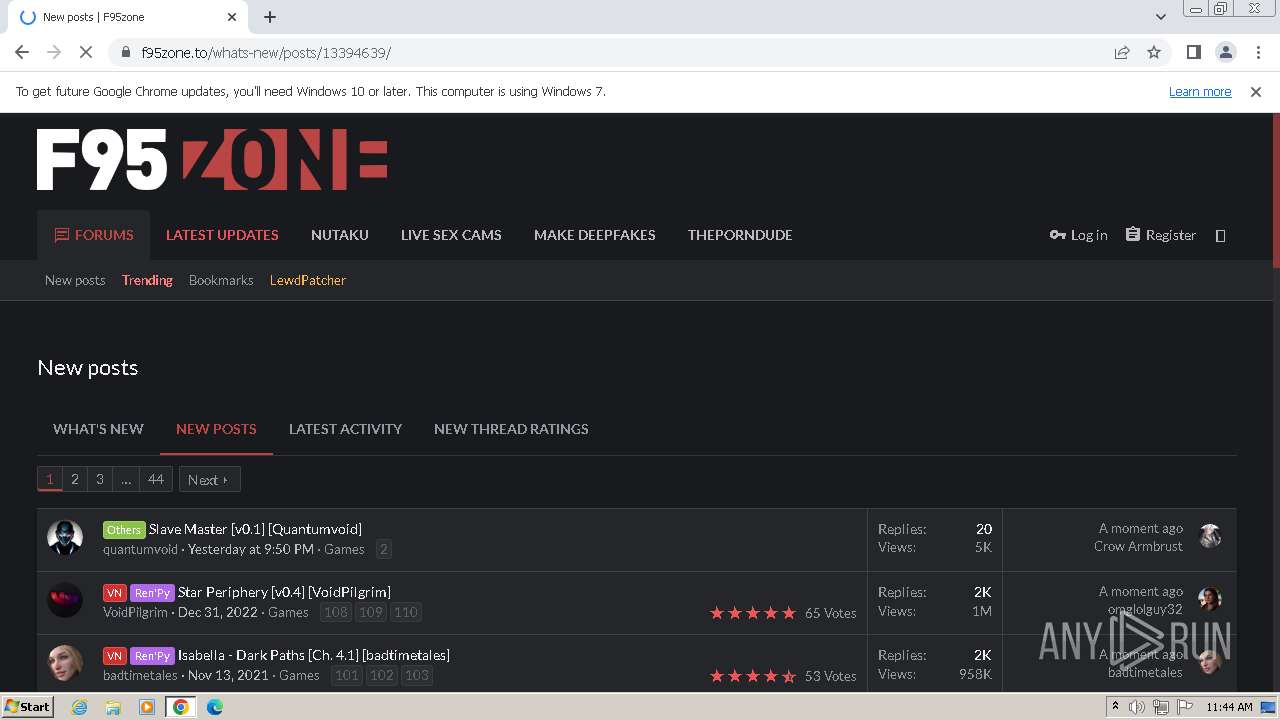
Task: Select the New Posts tab
Action: [x=216, y=429]
